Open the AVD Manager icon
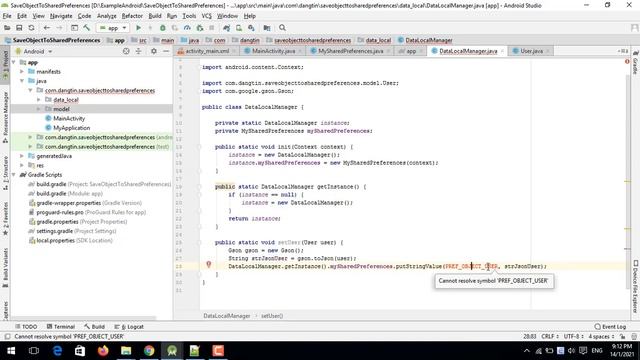The width and height of the screenshot is (640, 360). (239, 28)
